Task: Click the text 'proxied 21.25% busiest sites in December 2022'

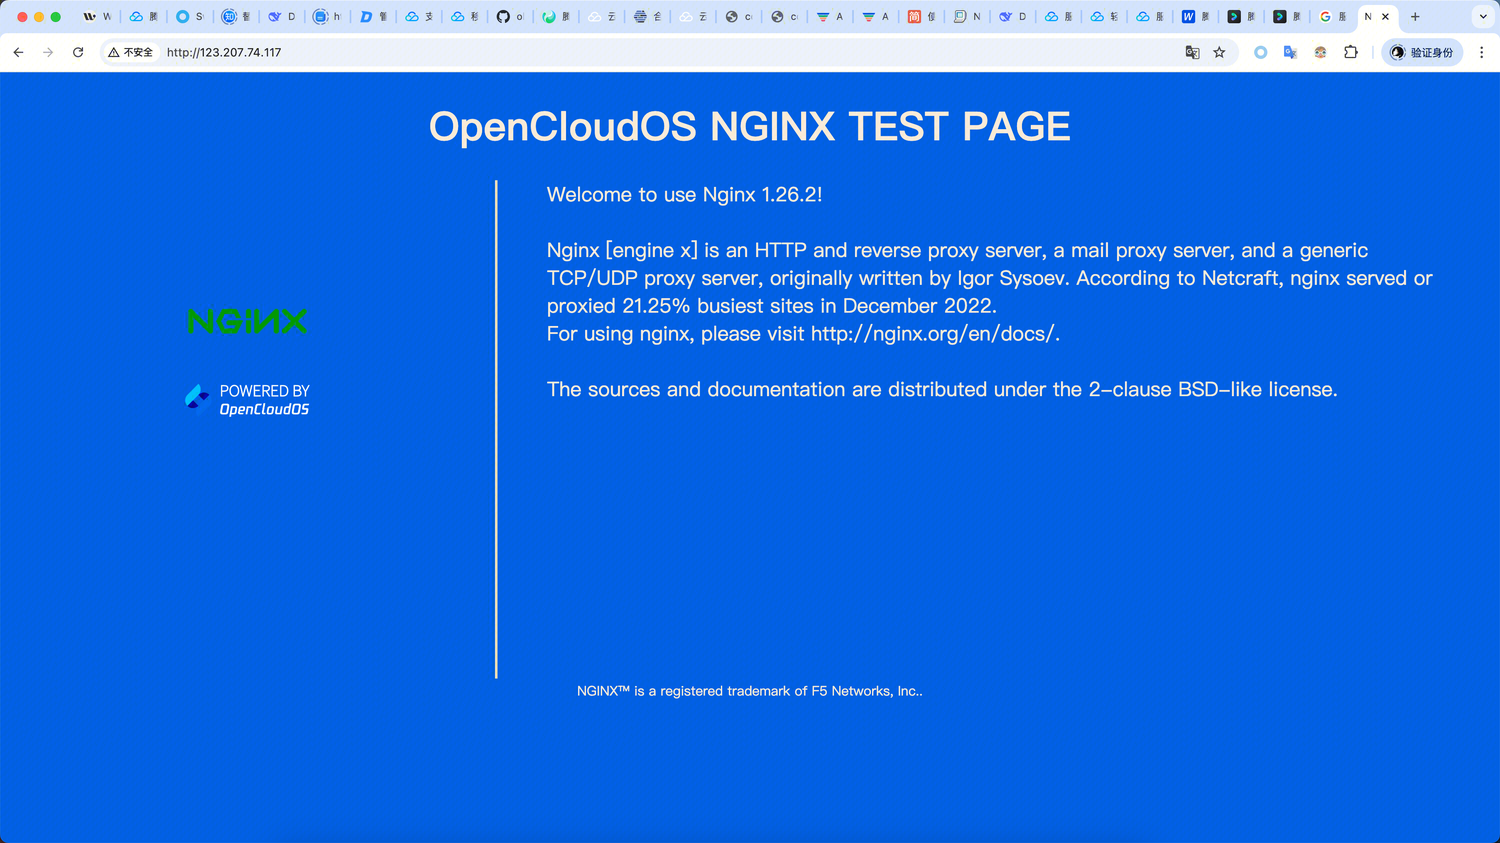Action: [770, 306]
